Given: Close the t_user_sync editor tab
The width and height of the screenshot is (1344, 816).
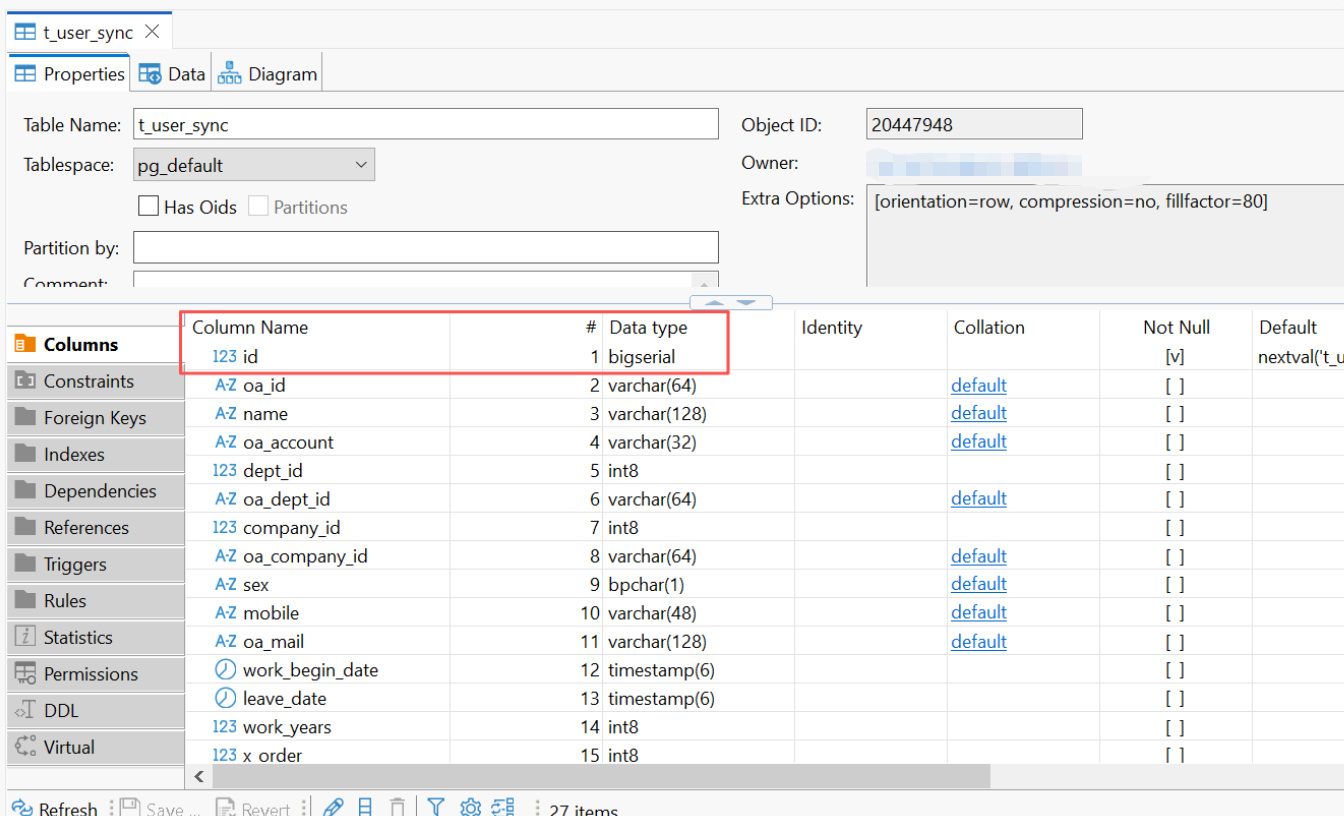Looking at the screenshot, I should point(152,32).
